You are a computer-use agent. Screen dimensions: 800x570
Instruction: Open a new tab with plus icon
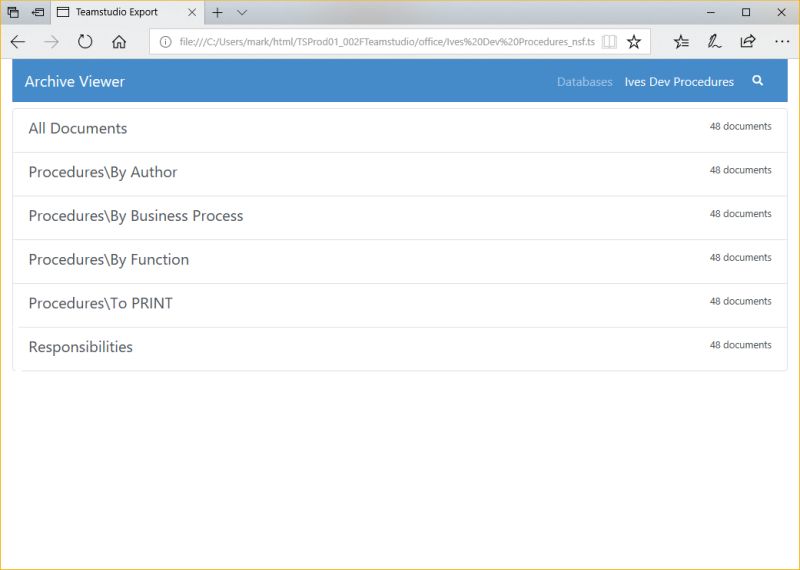[x=217, y=13]
